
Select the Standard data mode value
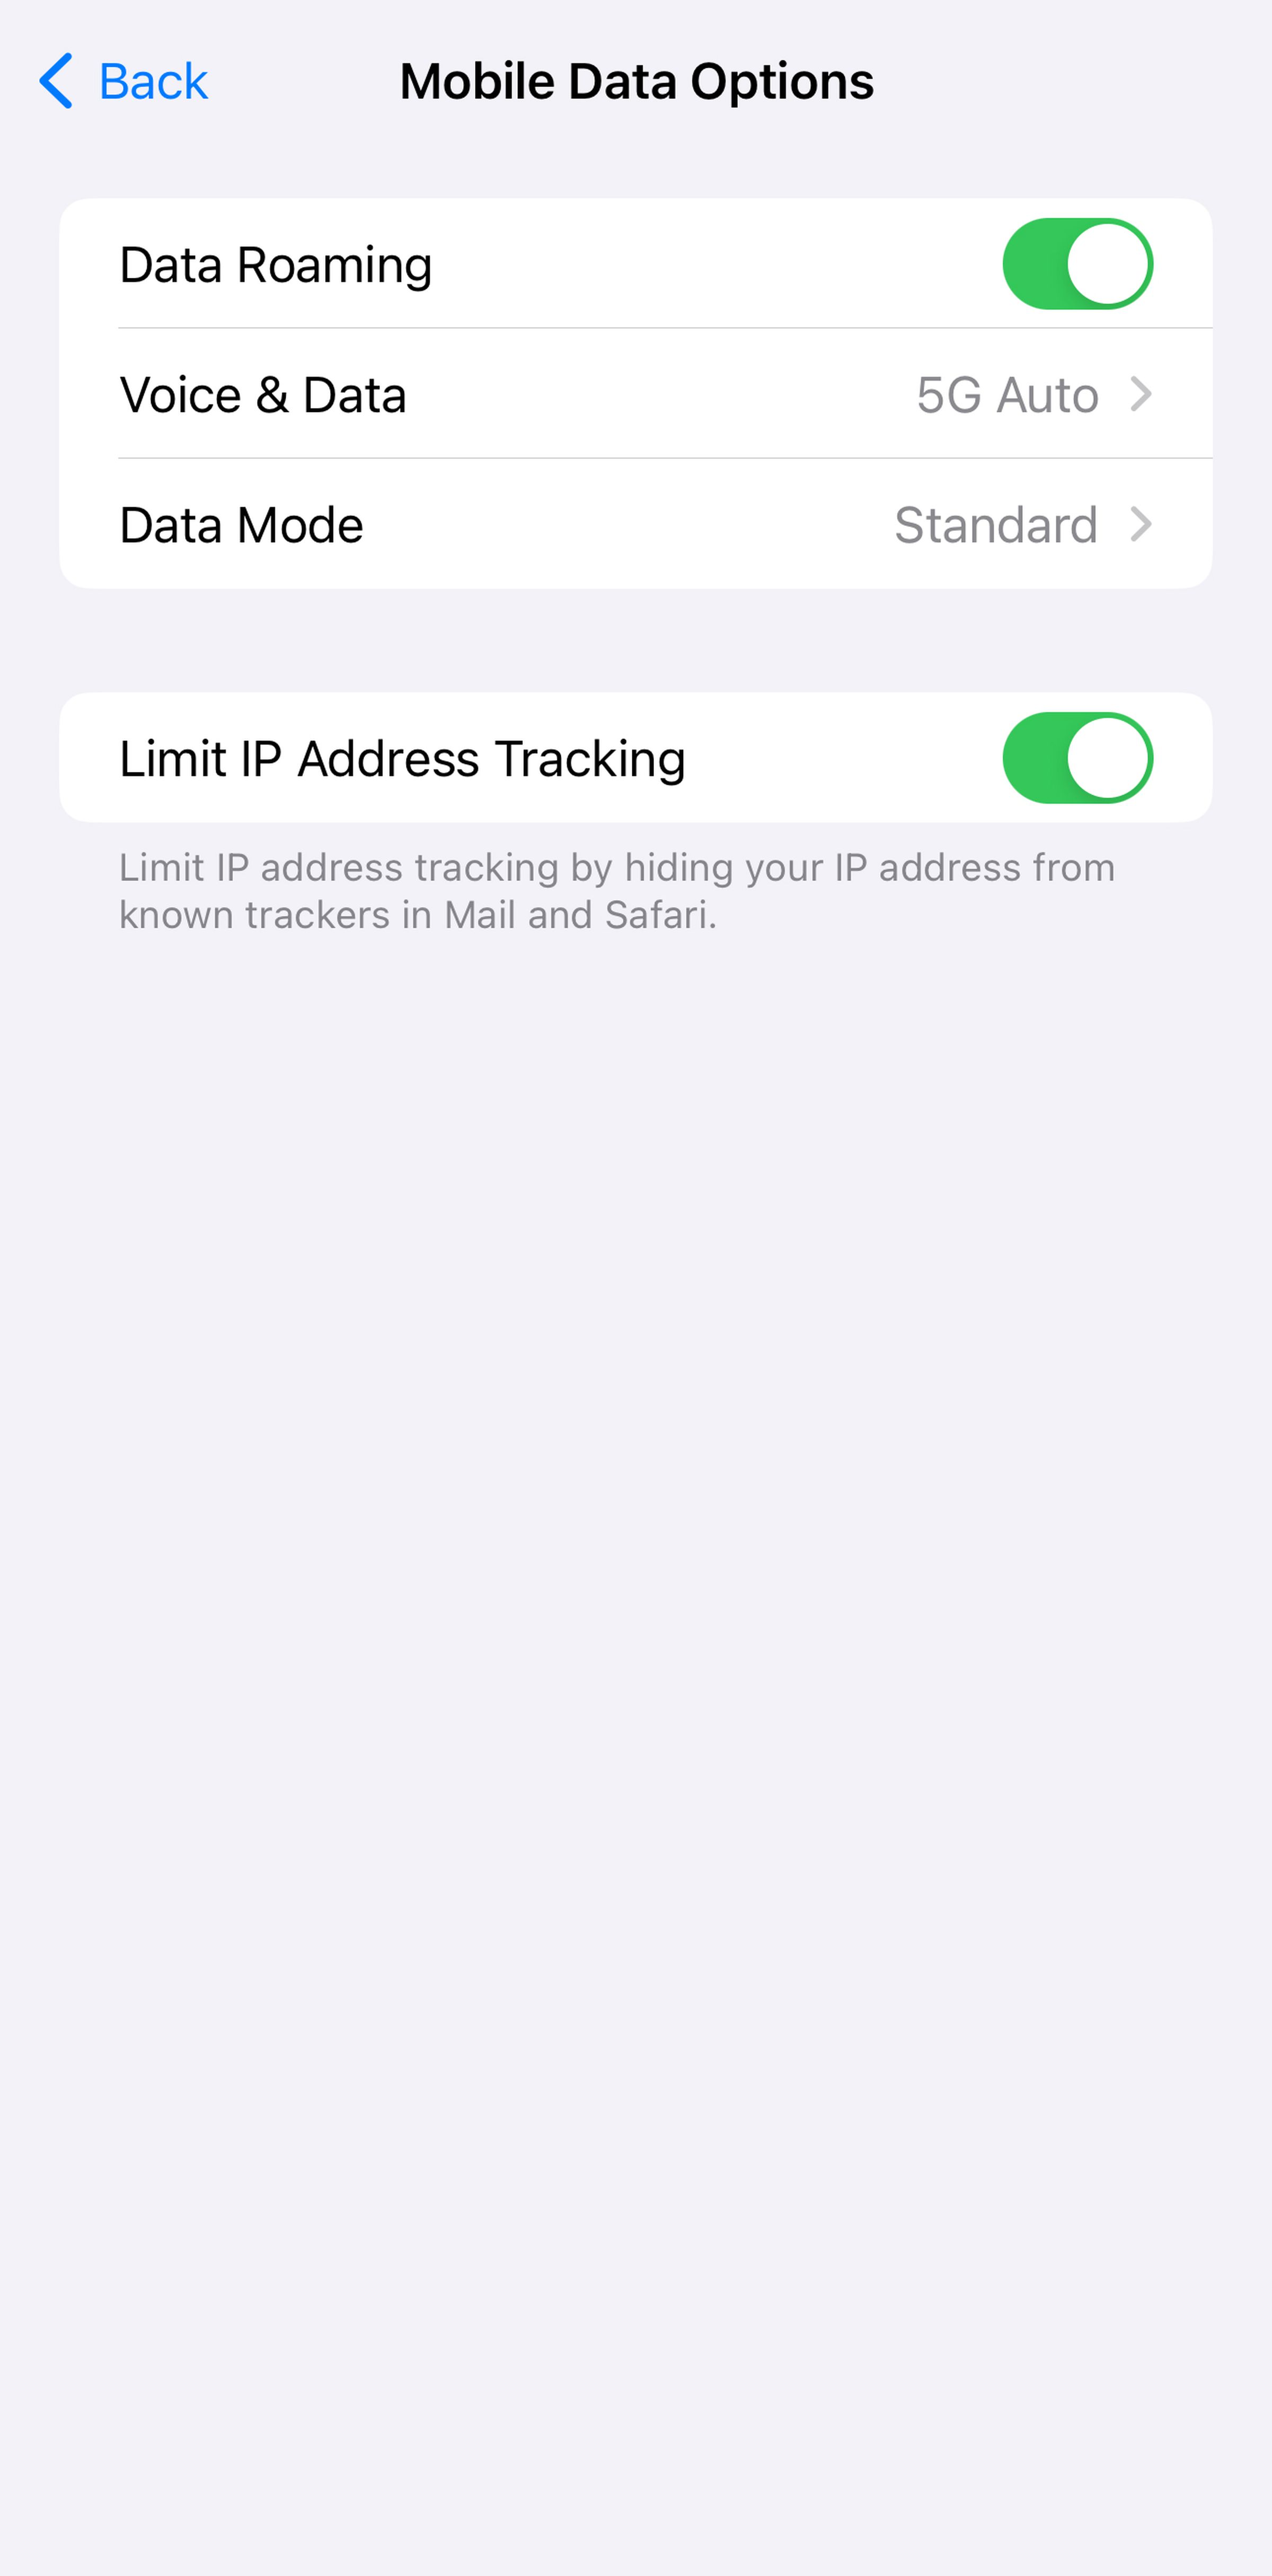pos(996,525)
